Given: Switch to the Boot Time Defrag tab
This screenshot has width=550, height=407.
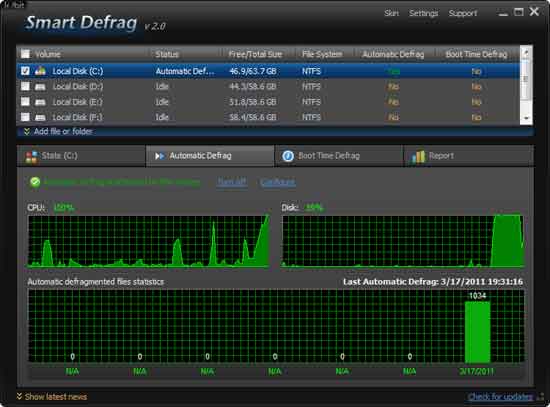Looking at the screenshot, I should [339, 156].
